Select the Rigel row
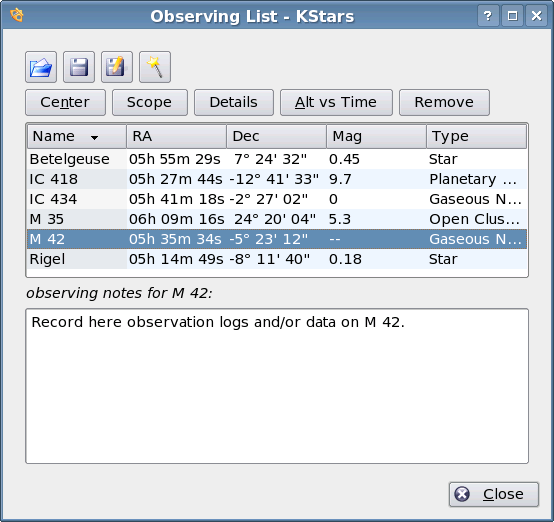Screen dimensions: 554x522 pyautogui.click(x=277, y=259)
